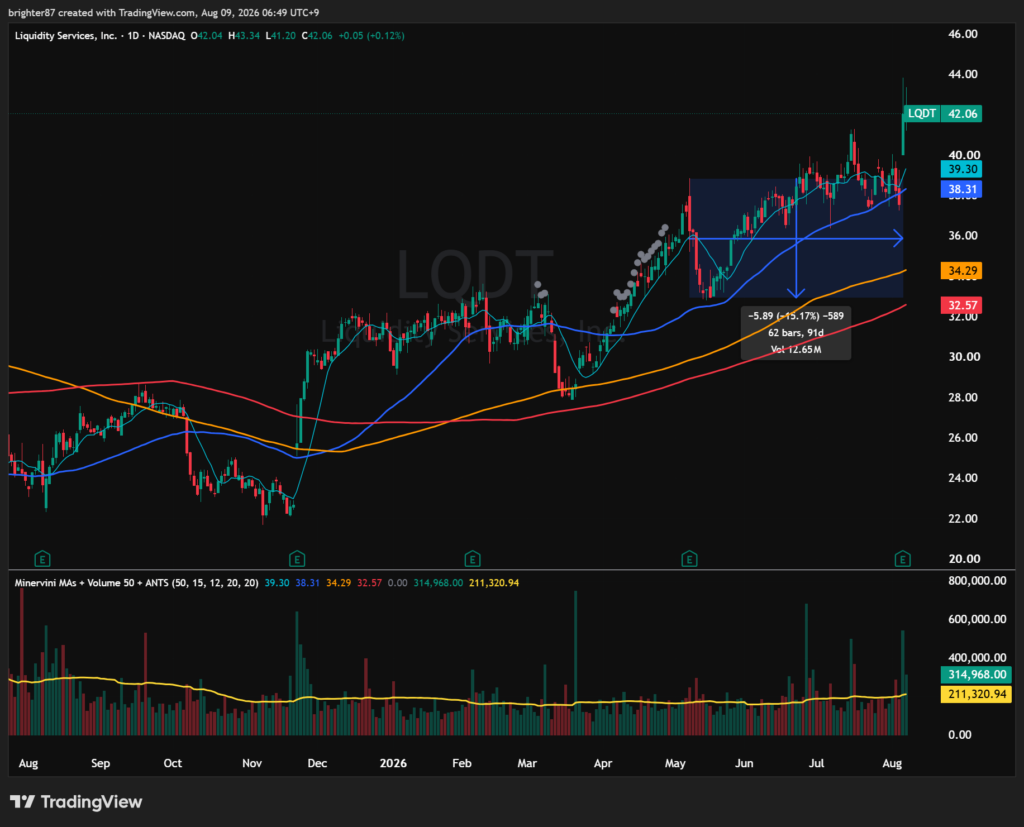Open the Liquidity Services, Inc. symbol title

coord(66,36)
